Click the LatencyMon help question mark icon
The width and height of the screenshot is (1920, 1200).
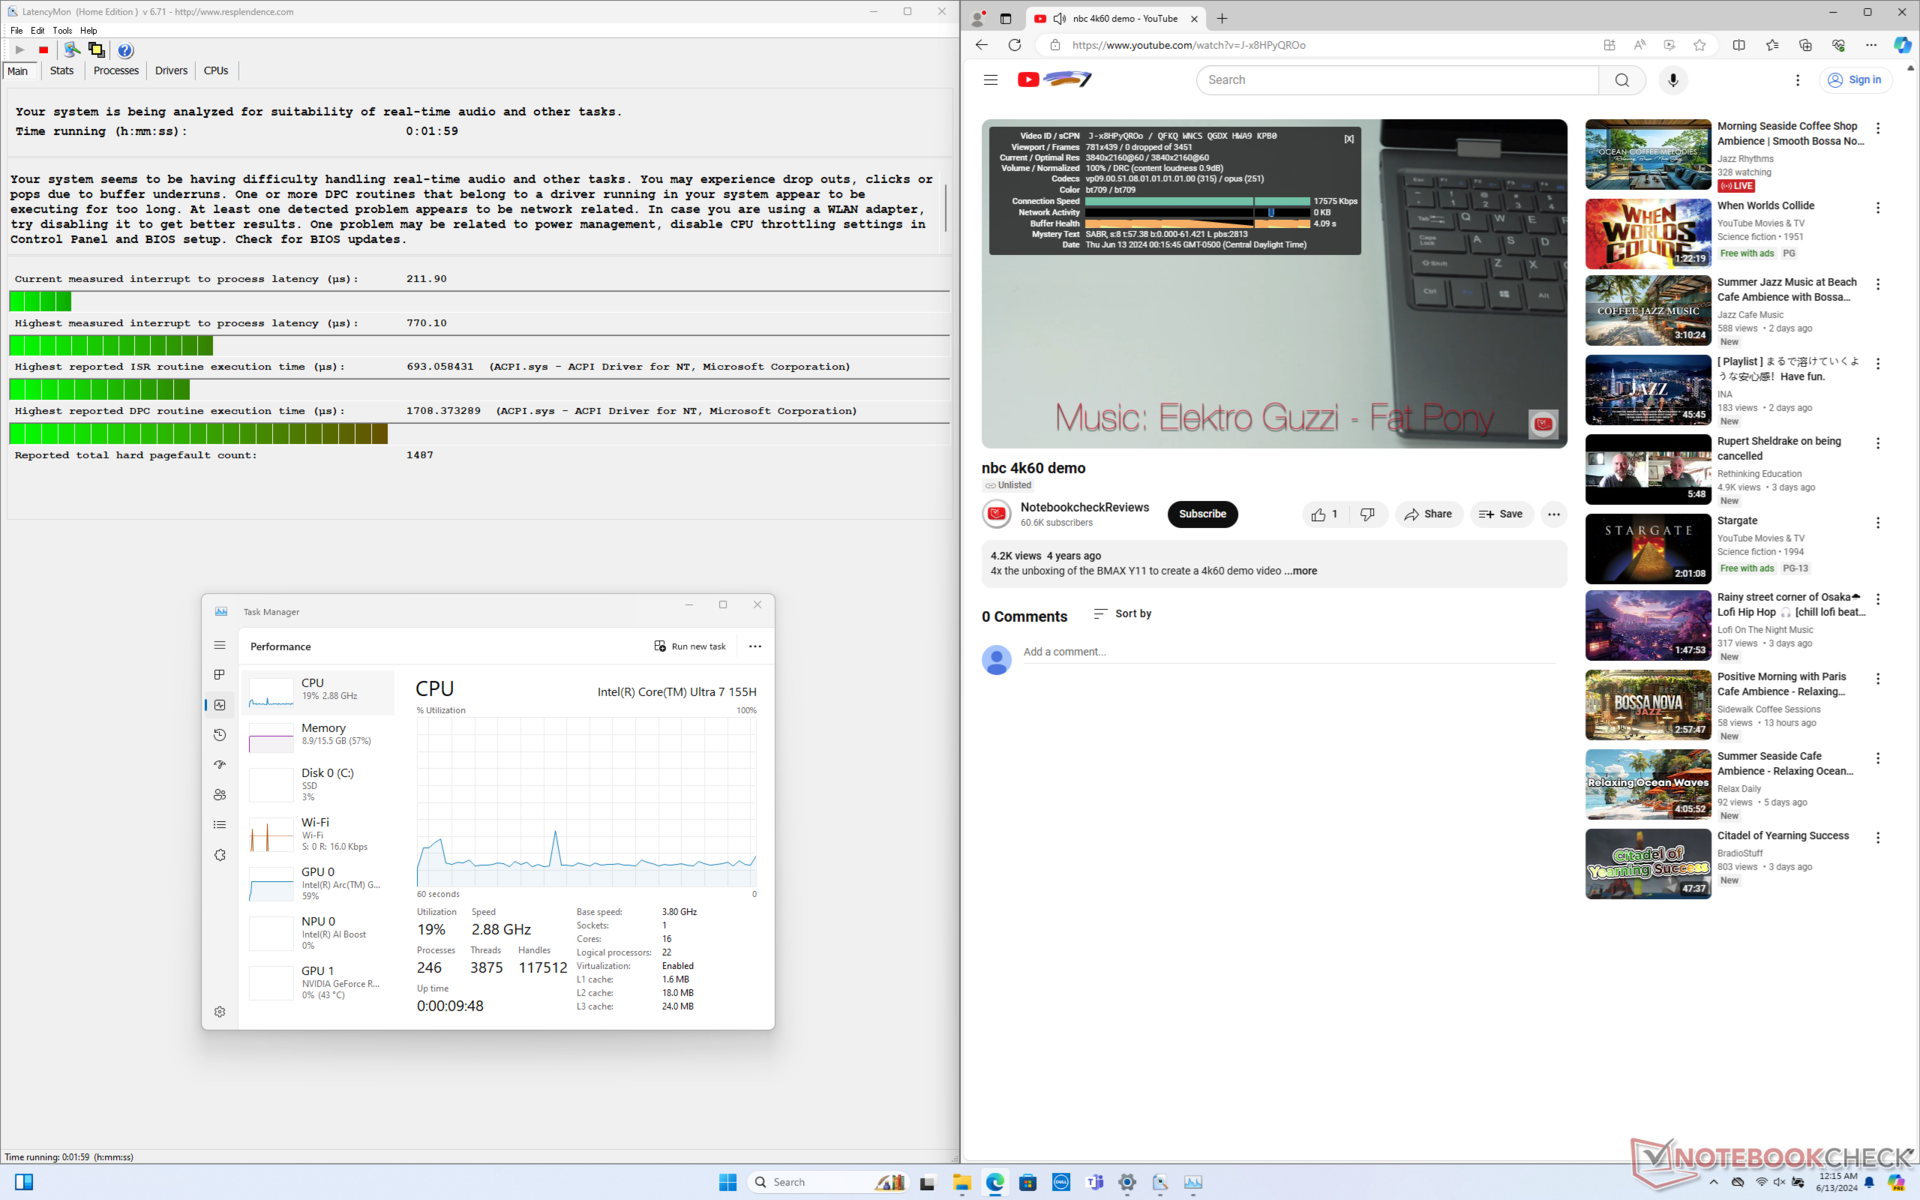tap(125, 50)
